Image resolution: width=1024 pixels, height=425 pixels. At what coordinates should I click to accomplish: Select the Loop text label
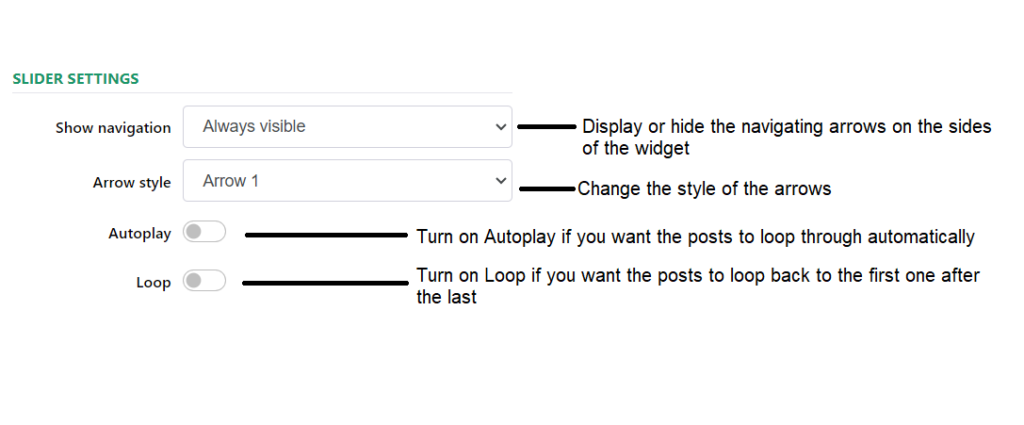(x=153, y=282)
